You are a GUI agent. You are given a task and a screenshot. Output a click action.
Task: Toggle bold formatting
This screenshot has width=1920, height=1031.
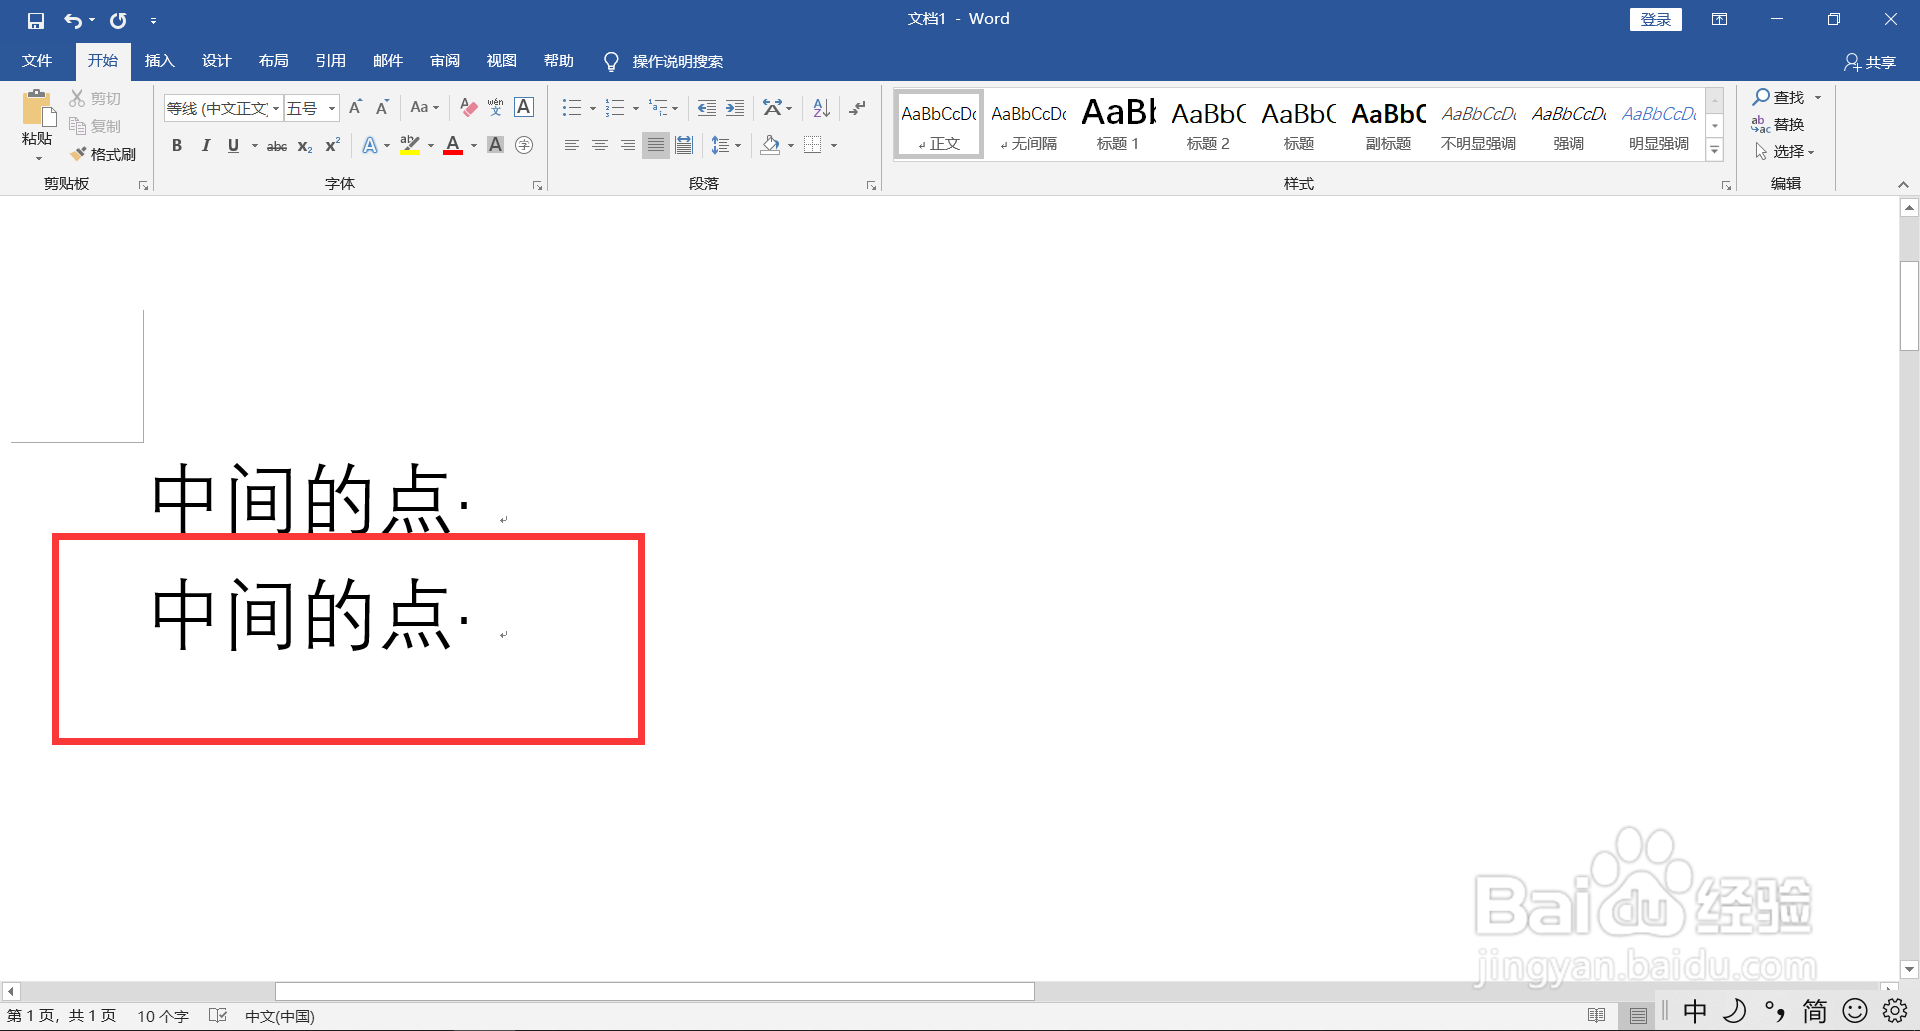click(x=177, y=146)
